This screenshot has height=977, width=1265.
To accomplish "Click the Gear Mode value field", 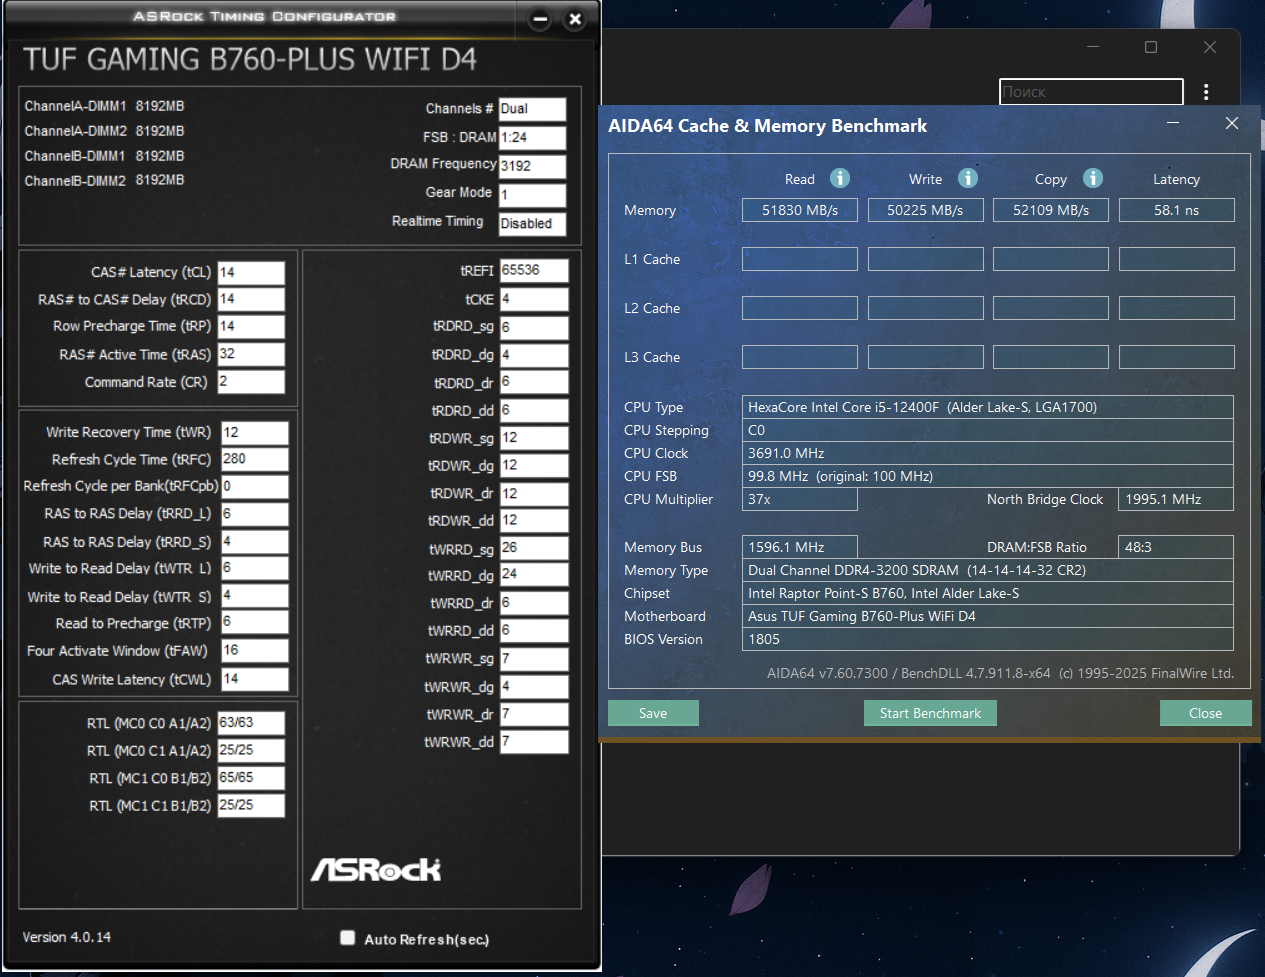I will tap(532, 195).
